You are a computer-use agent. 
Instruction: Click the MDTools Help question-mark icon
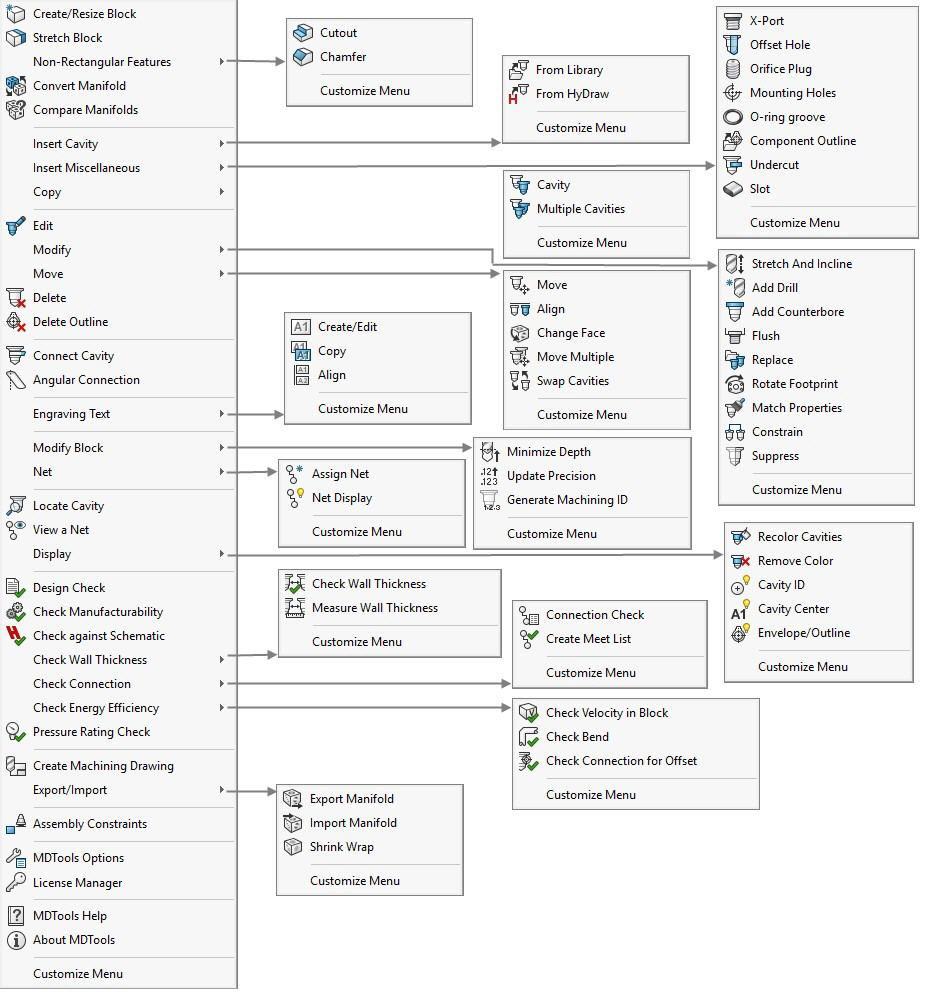(x=15, y=916)
